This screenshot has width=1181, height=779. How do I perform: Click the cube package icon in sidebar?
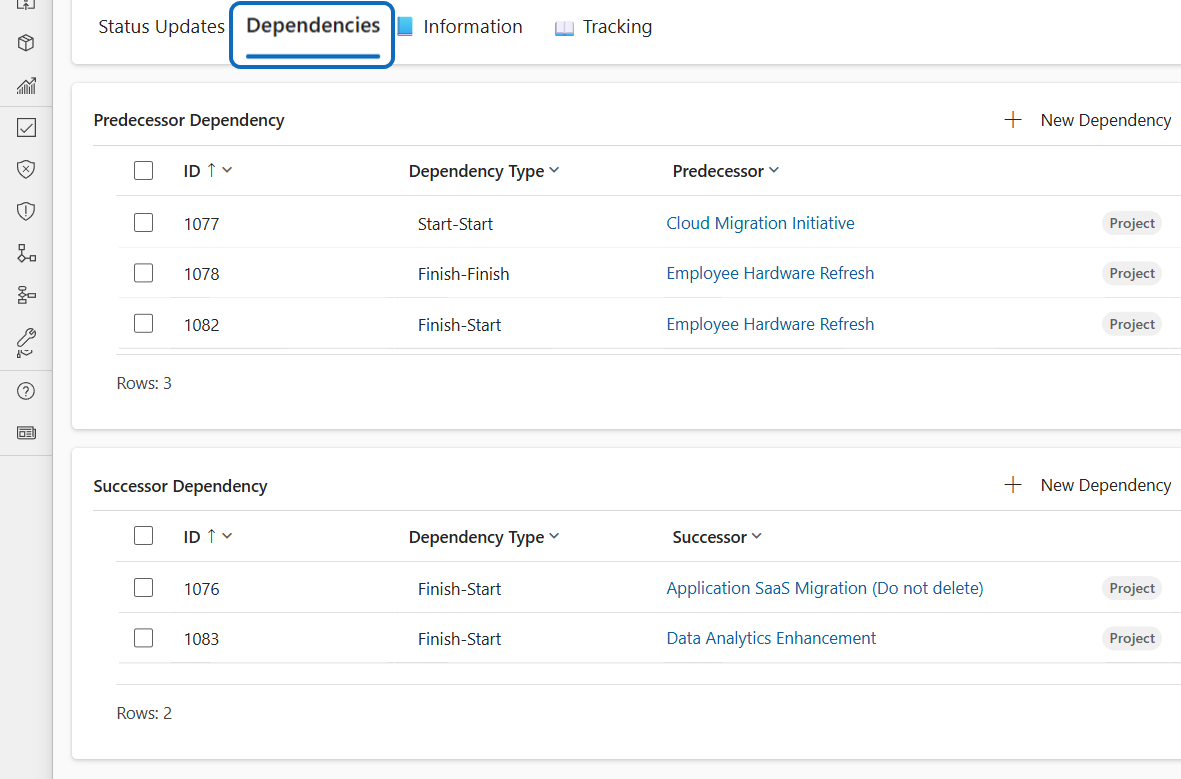click(27, 43)
